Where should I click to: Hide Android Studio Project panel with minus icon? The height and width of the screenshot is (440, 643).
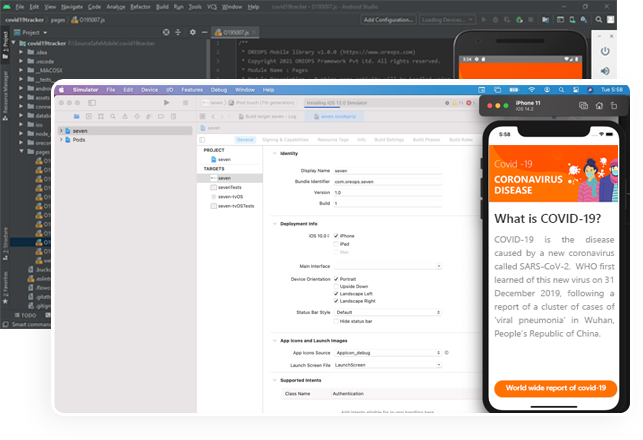pos(204,32)
